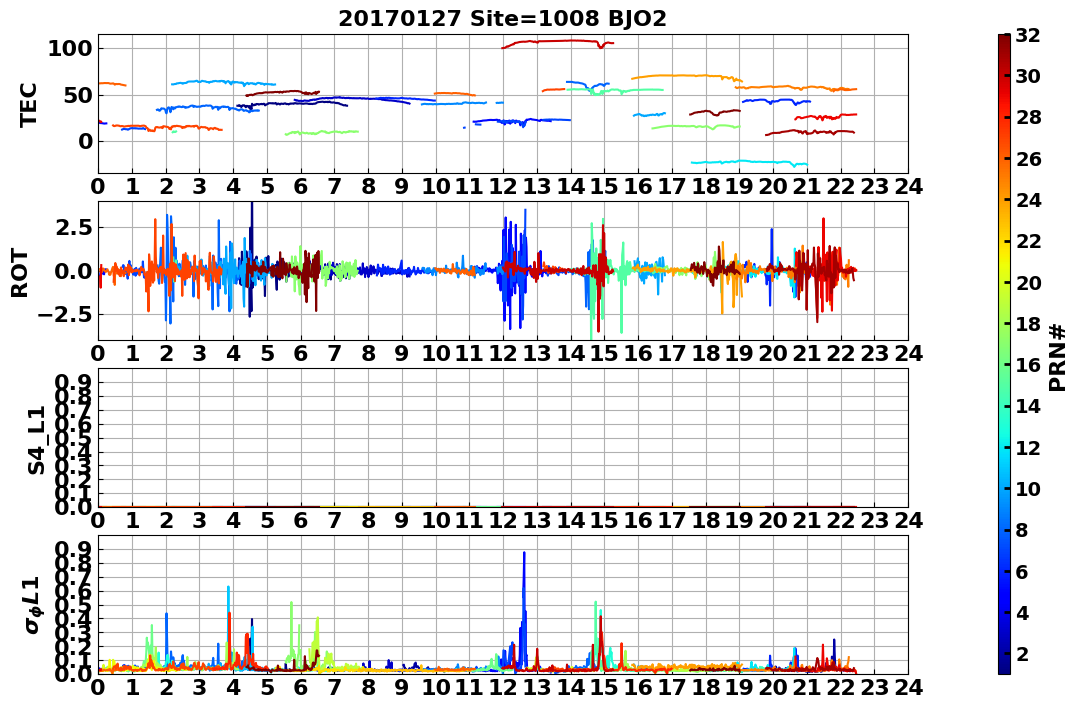The height and width of the screenshot is (709, 1077).
Task: Click the colorbar tick label 10
Action: (x=1028, y=488)
